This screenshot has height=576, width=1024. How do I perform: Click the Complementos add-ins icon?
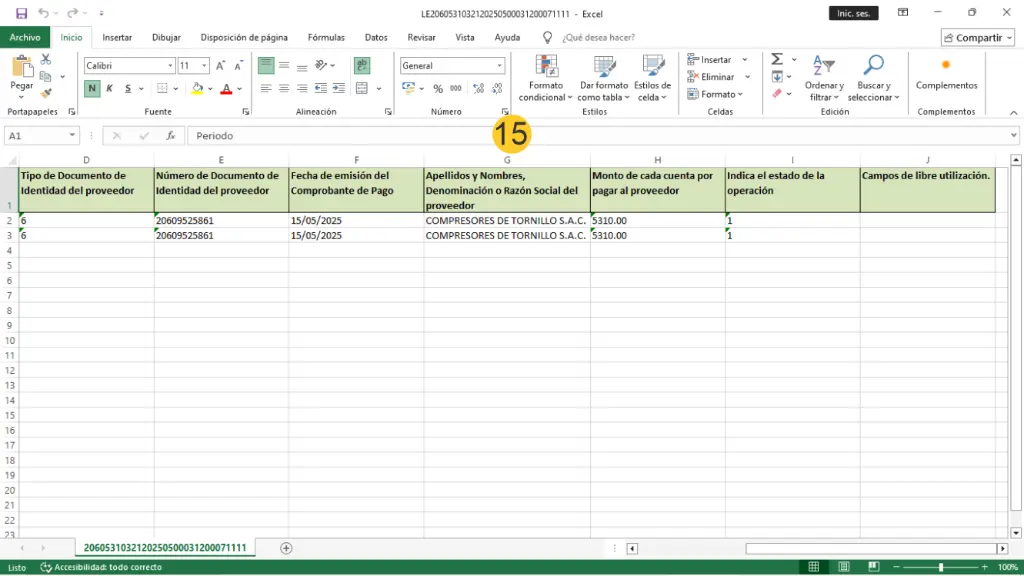click(946, 66)
